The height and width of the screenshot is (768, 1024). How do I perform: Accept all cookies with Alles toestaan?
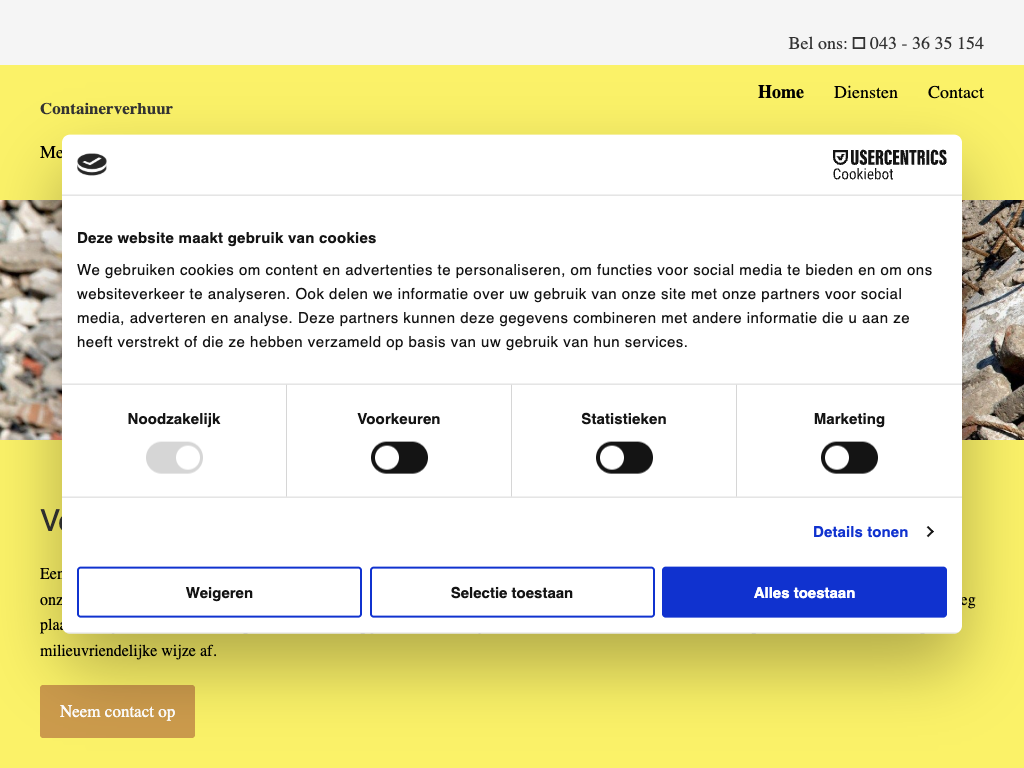(804, 593)
